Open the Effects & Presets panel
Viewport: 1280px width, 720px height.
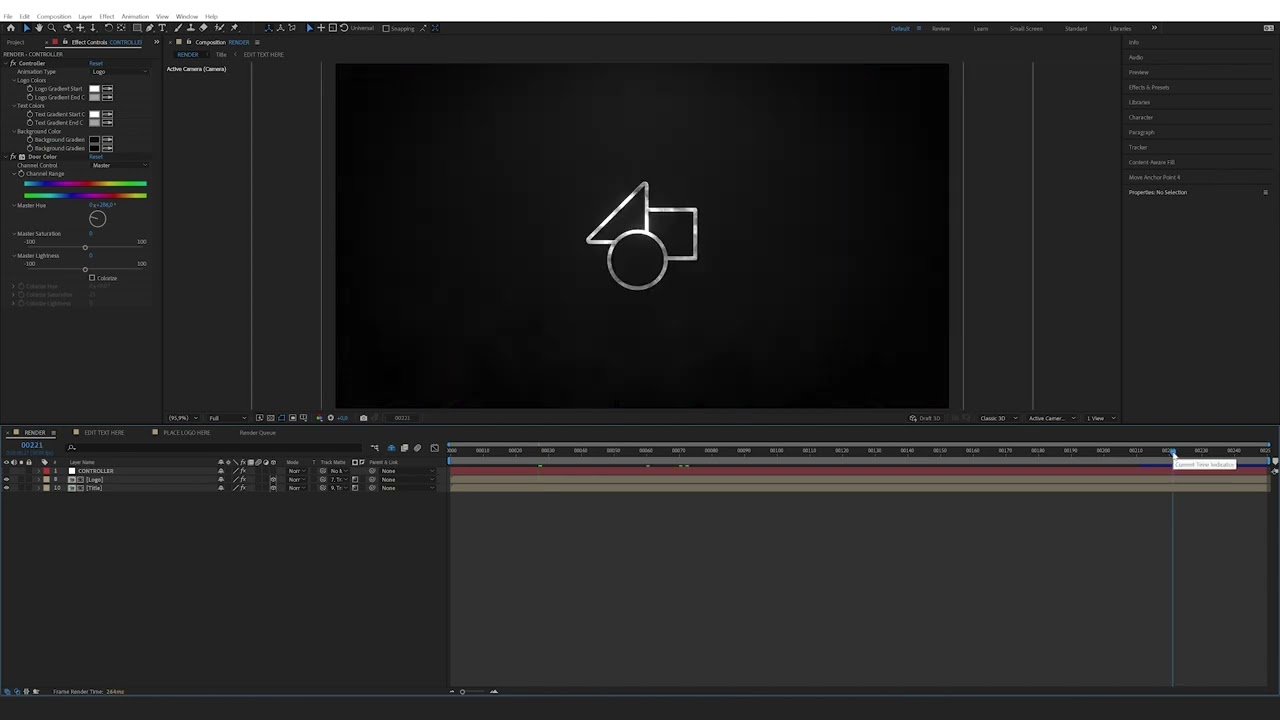click(1149, 87)
